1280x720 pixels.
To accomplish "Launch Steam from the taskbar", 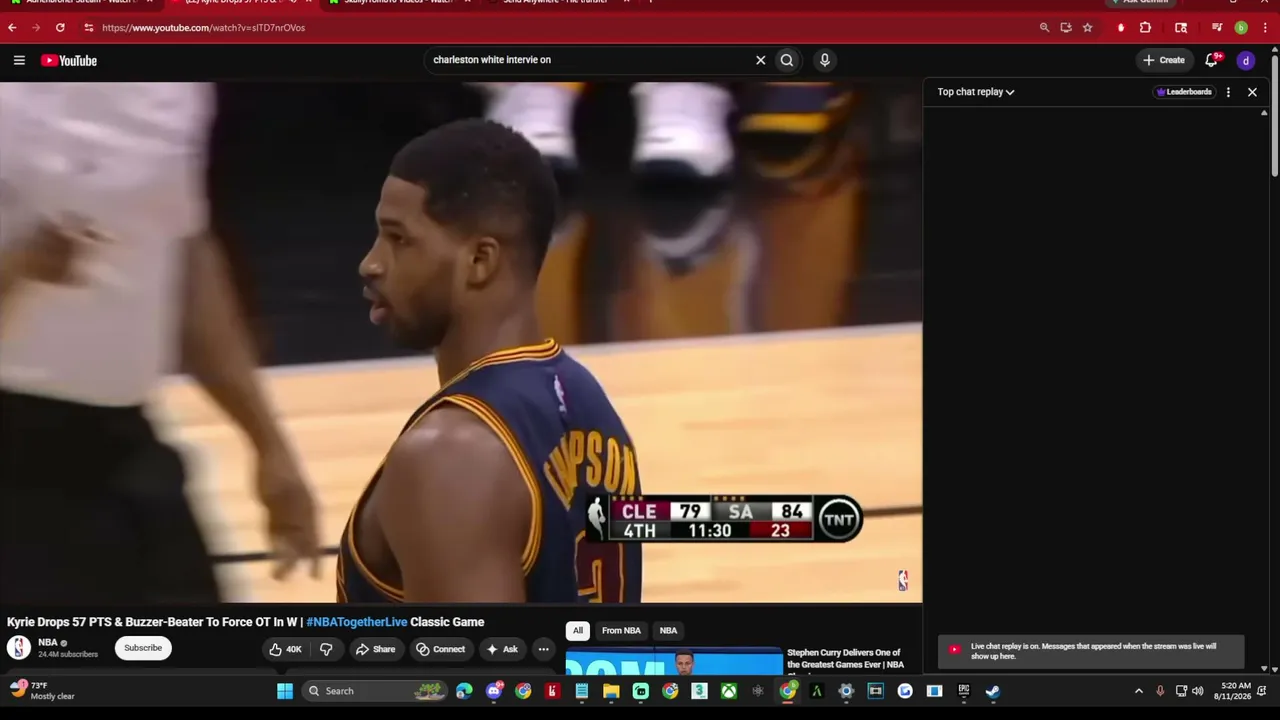I will click(993, 691).
